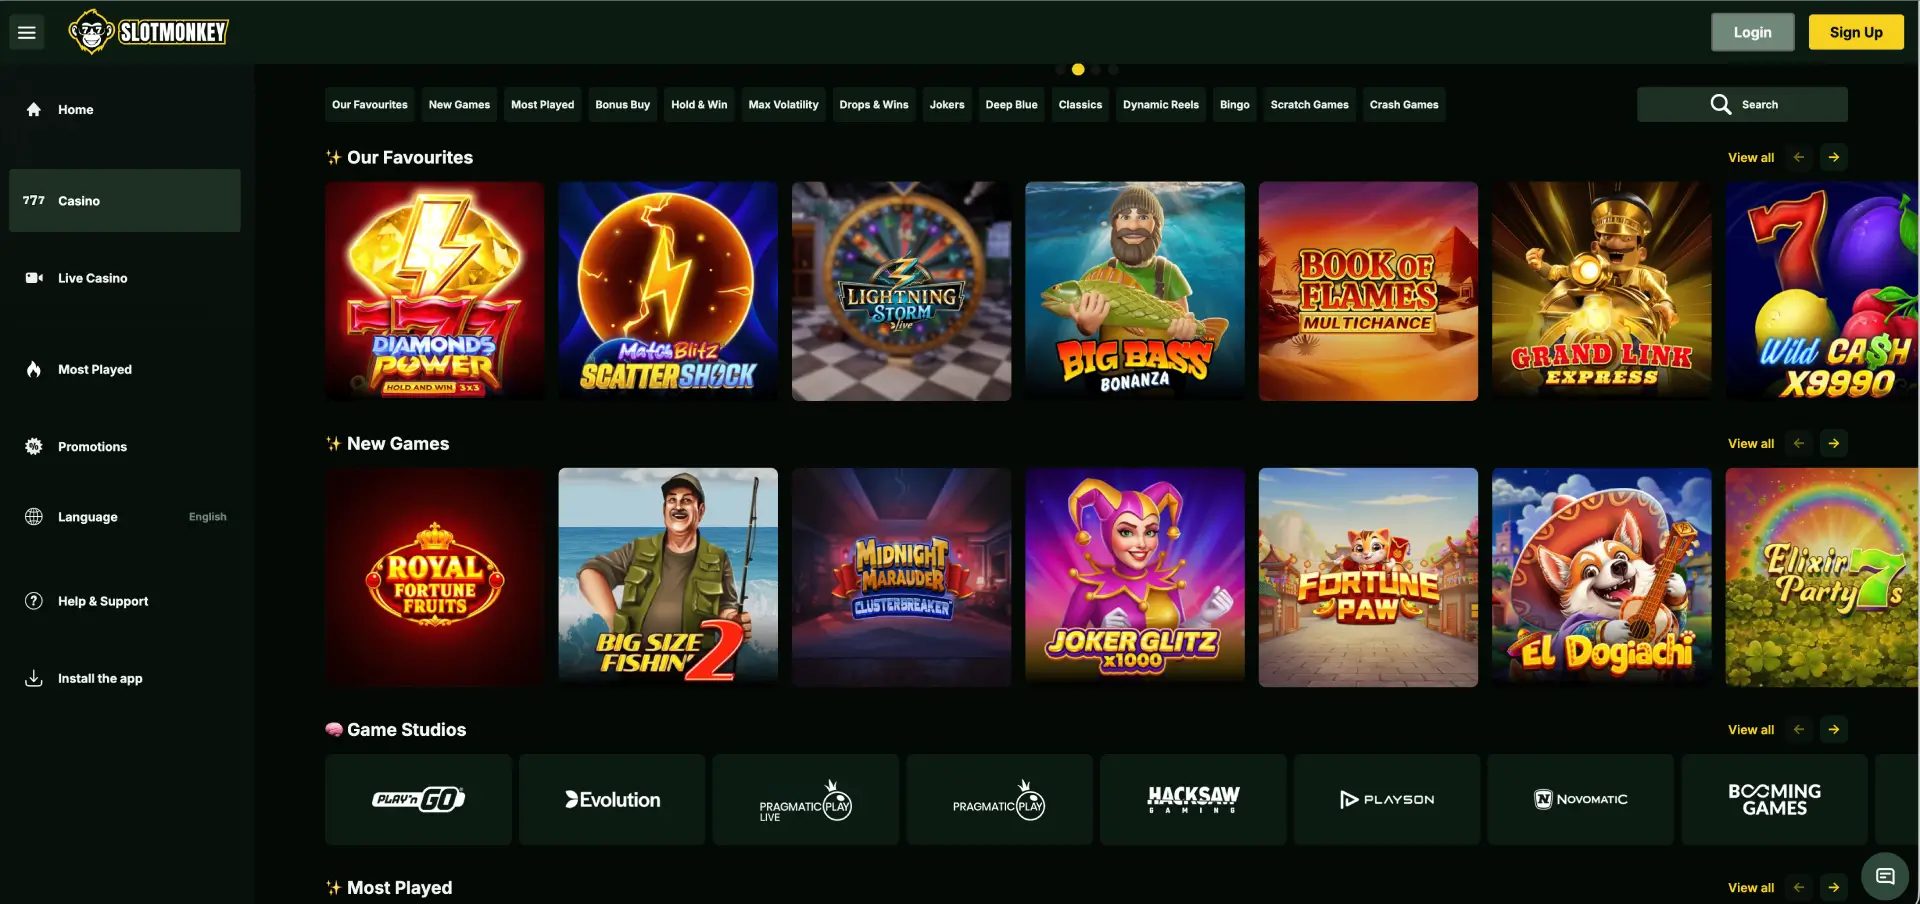
Task: Click the Home house icon
Action: tap(34, 110)
